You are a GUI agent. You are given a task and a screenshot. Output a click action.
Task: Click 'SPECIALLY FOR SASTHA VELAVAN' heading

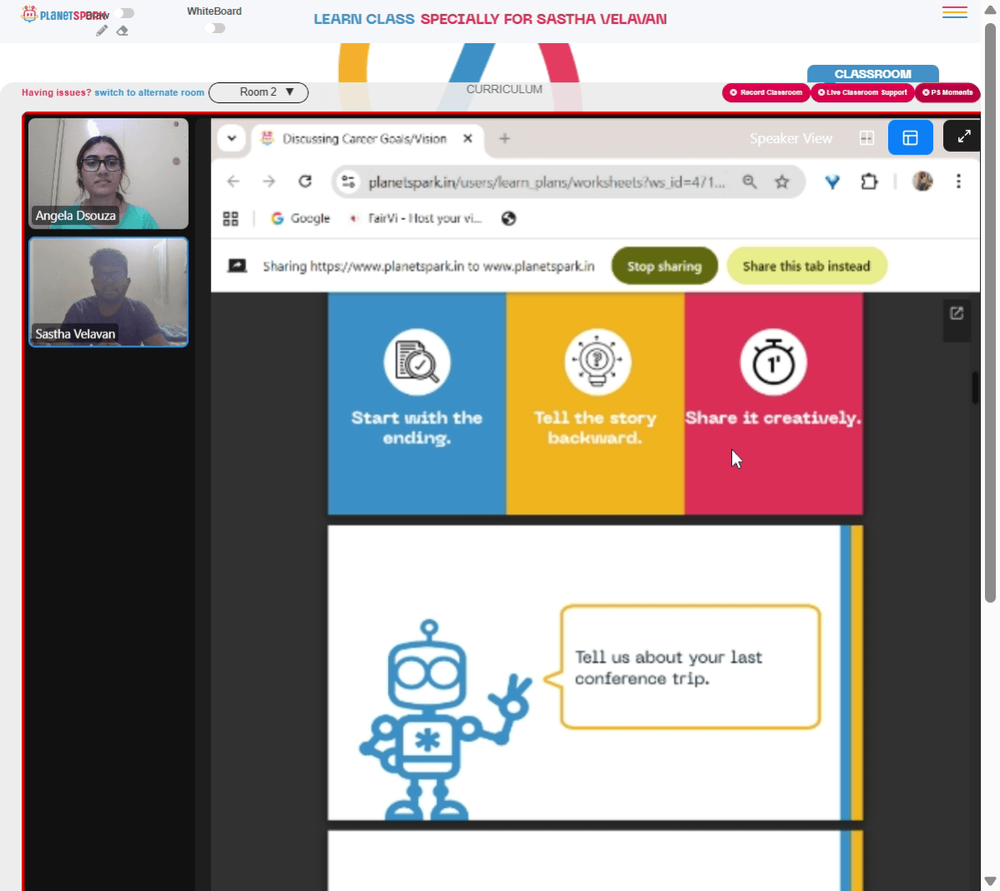pyautogui.click(x=543, y=19)
